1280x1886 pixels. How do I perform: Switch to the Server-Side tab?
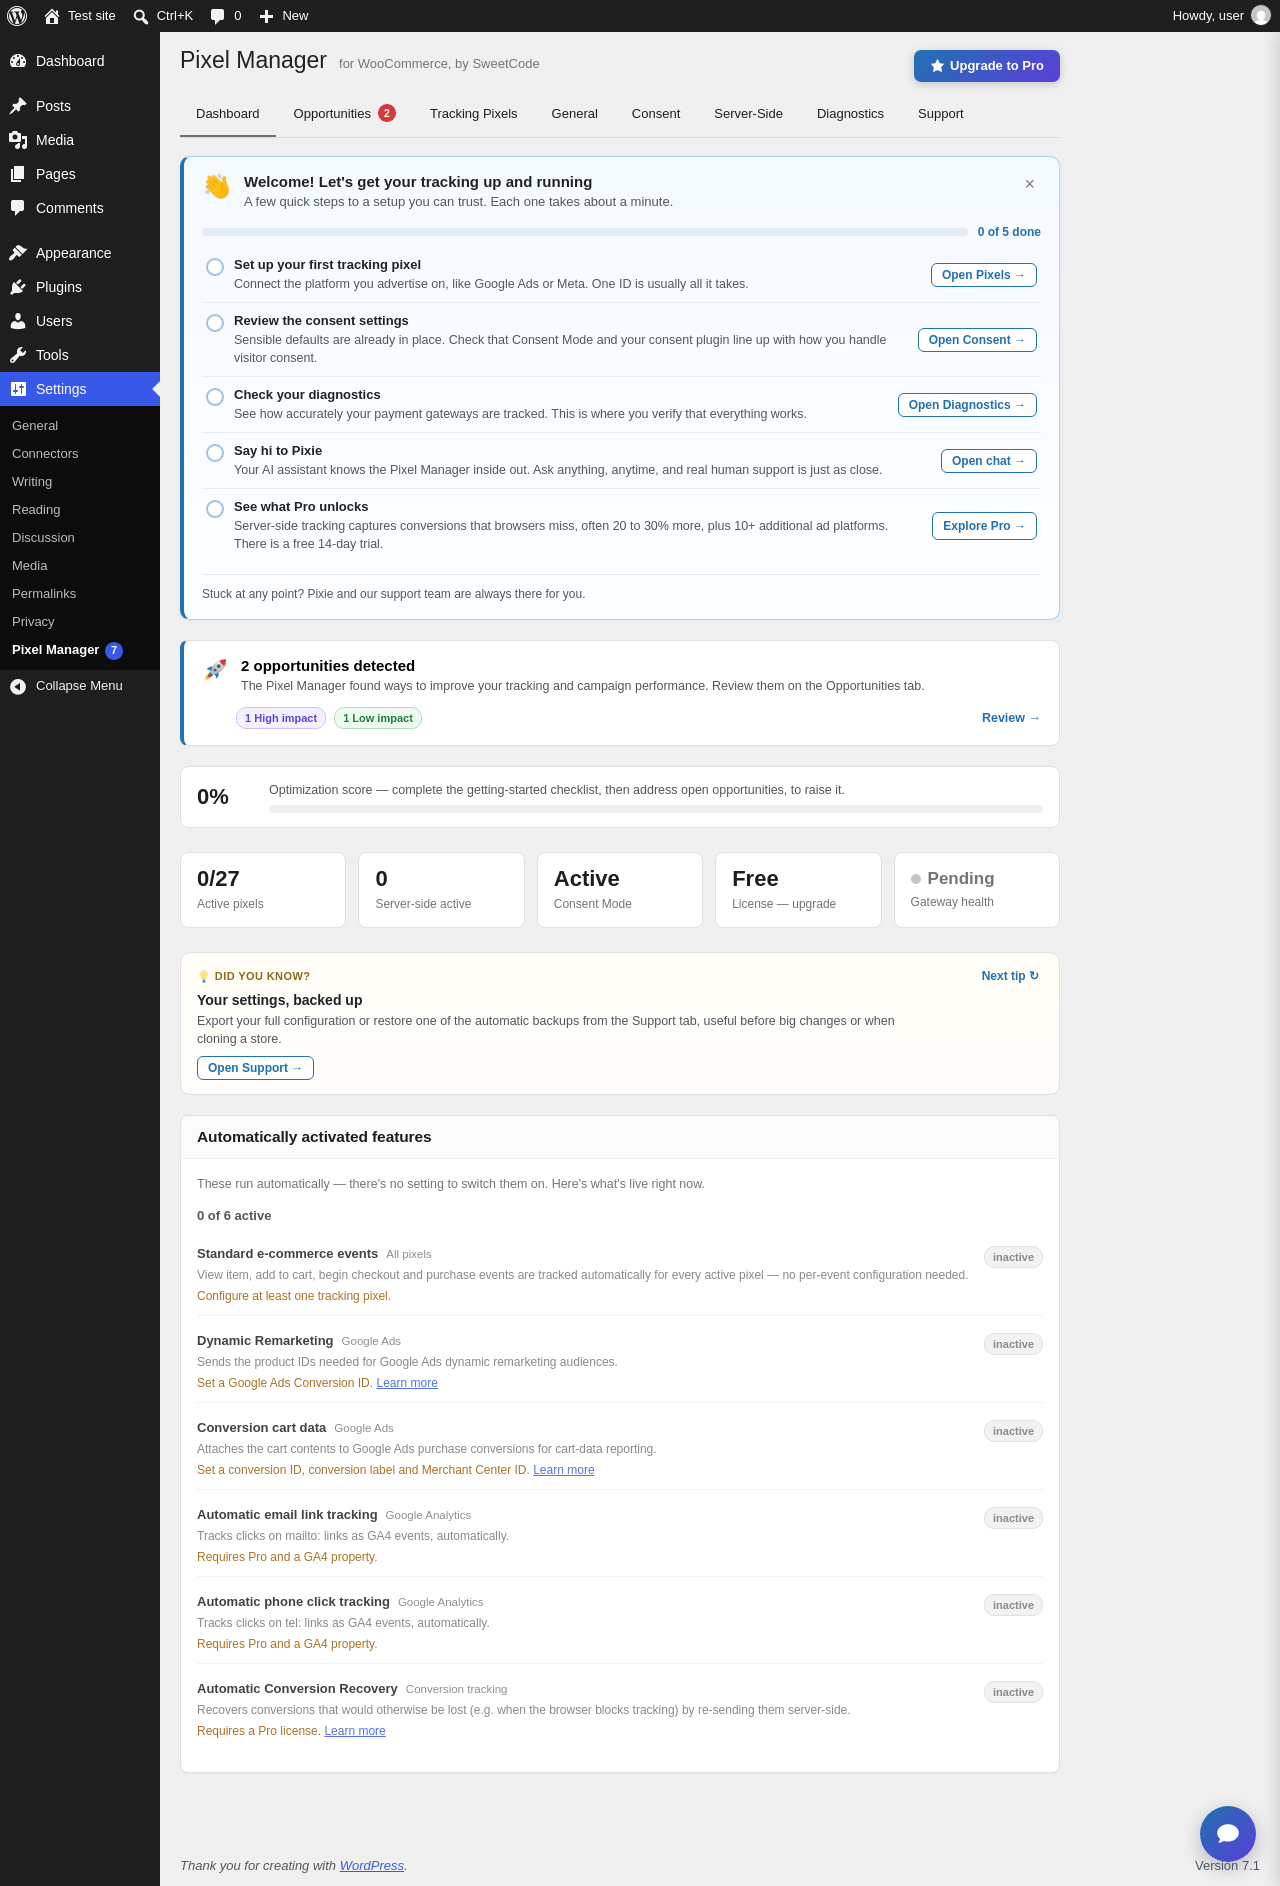[749, 114]
